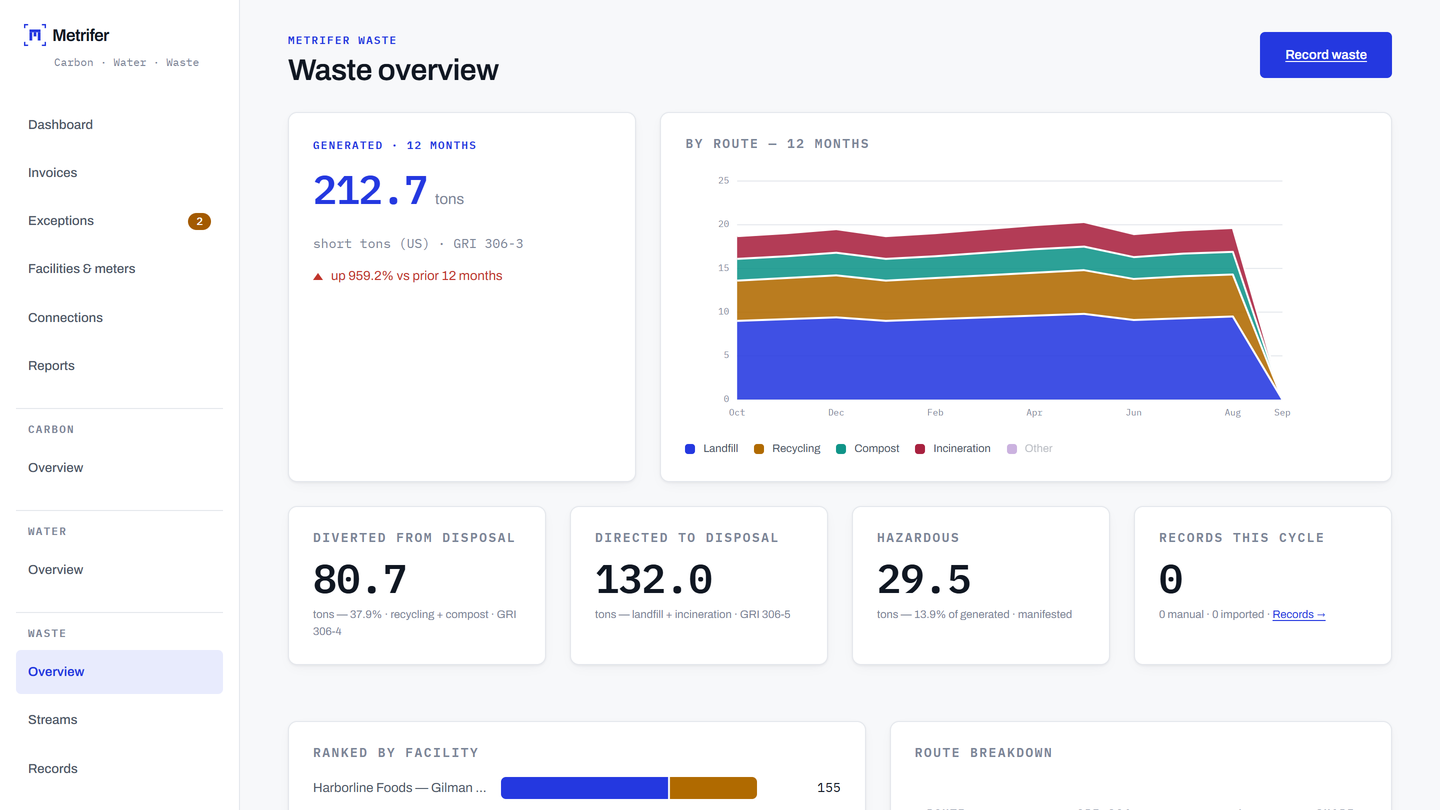
Task: Click the Waste overview heading
Action: click(x=393, y=70)
